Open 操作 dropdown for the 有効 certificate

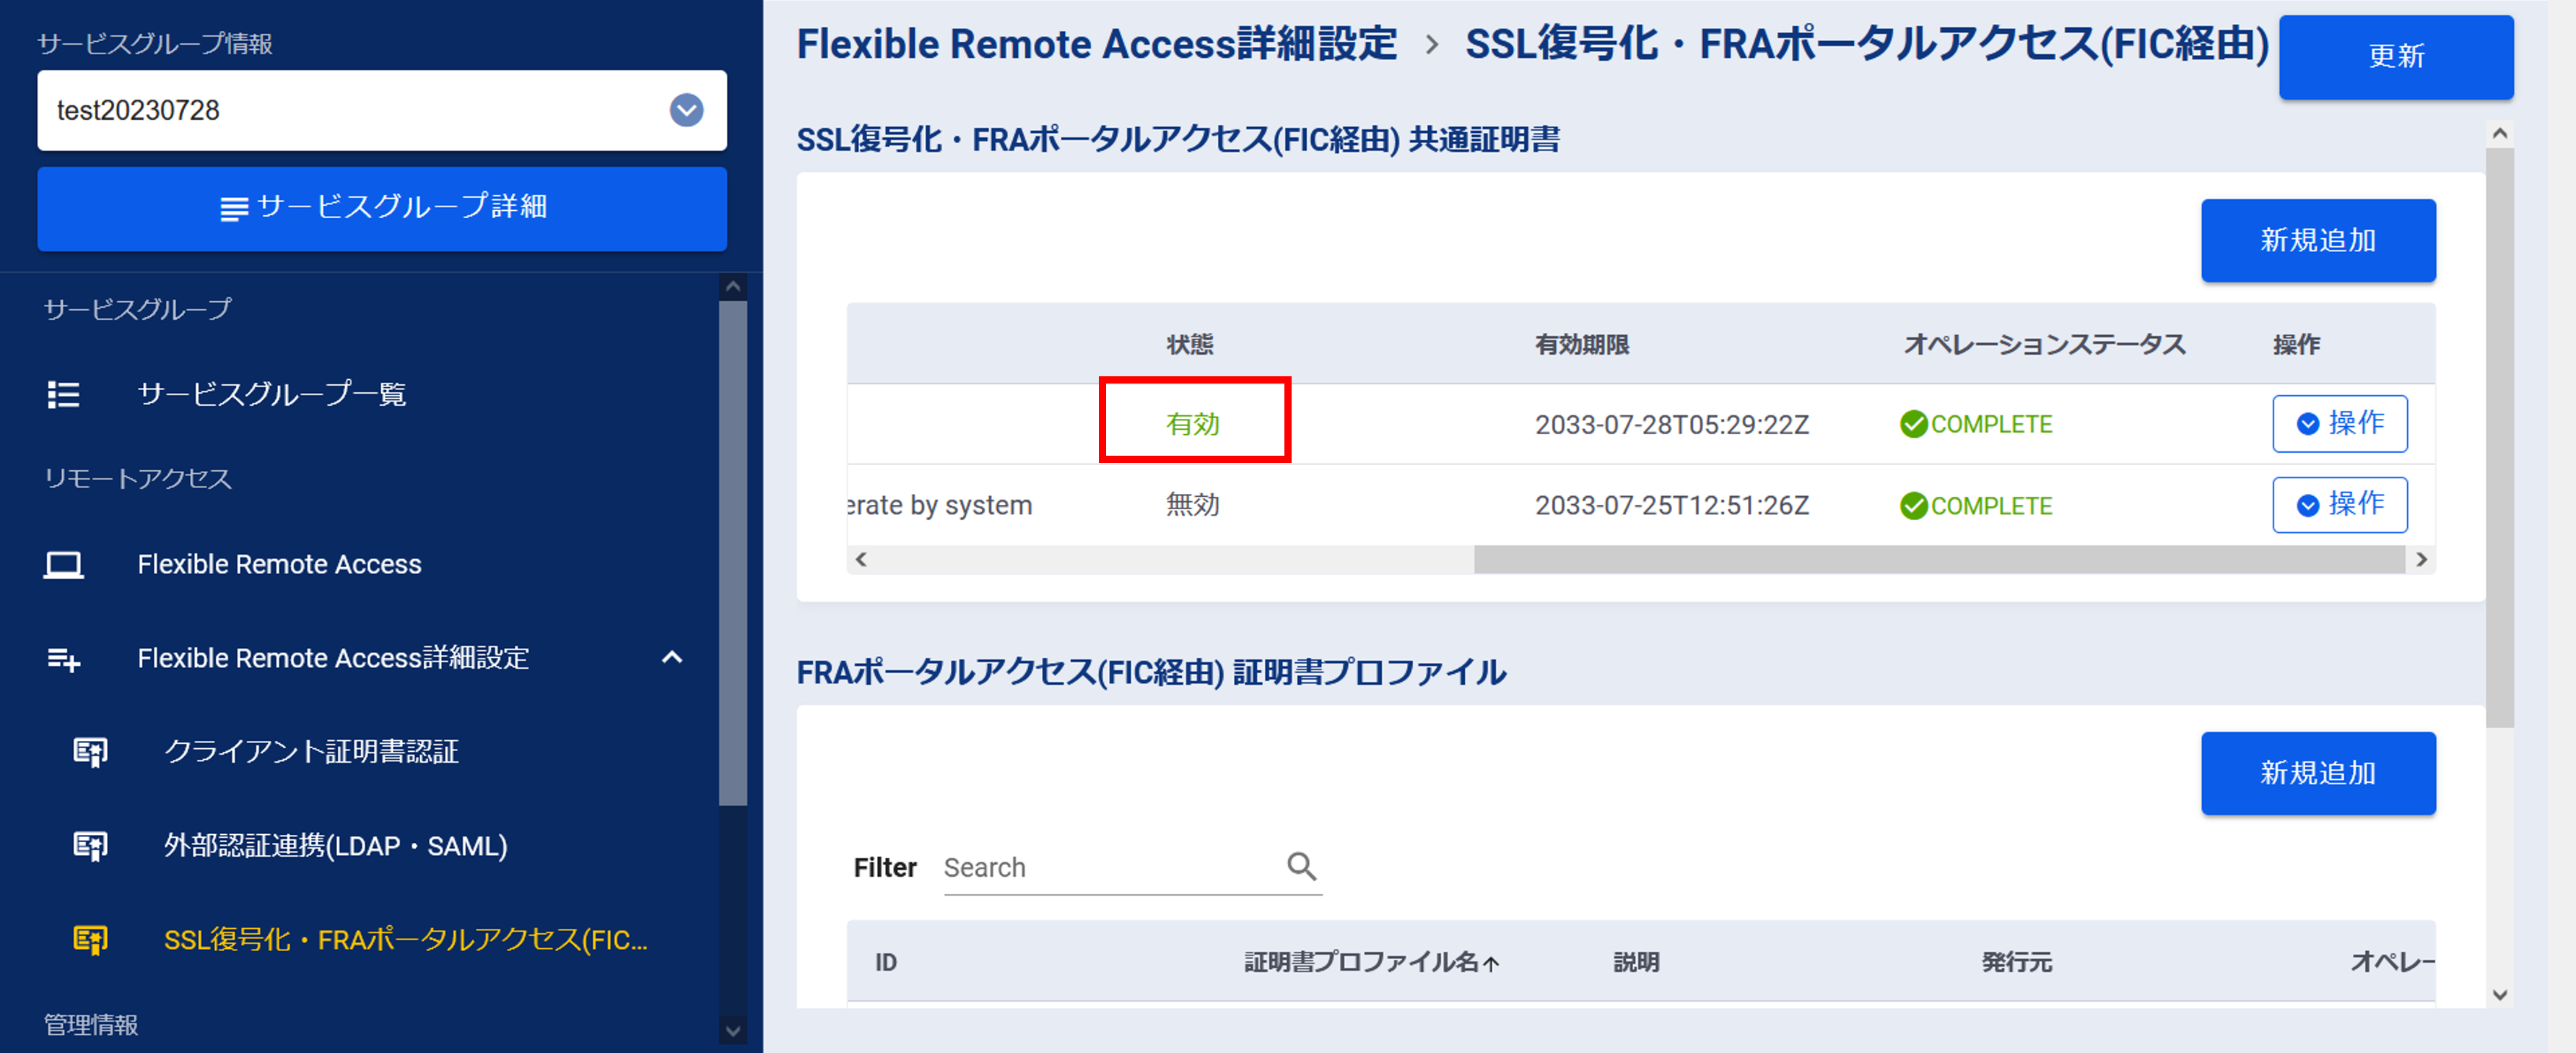coord(2339,424)
